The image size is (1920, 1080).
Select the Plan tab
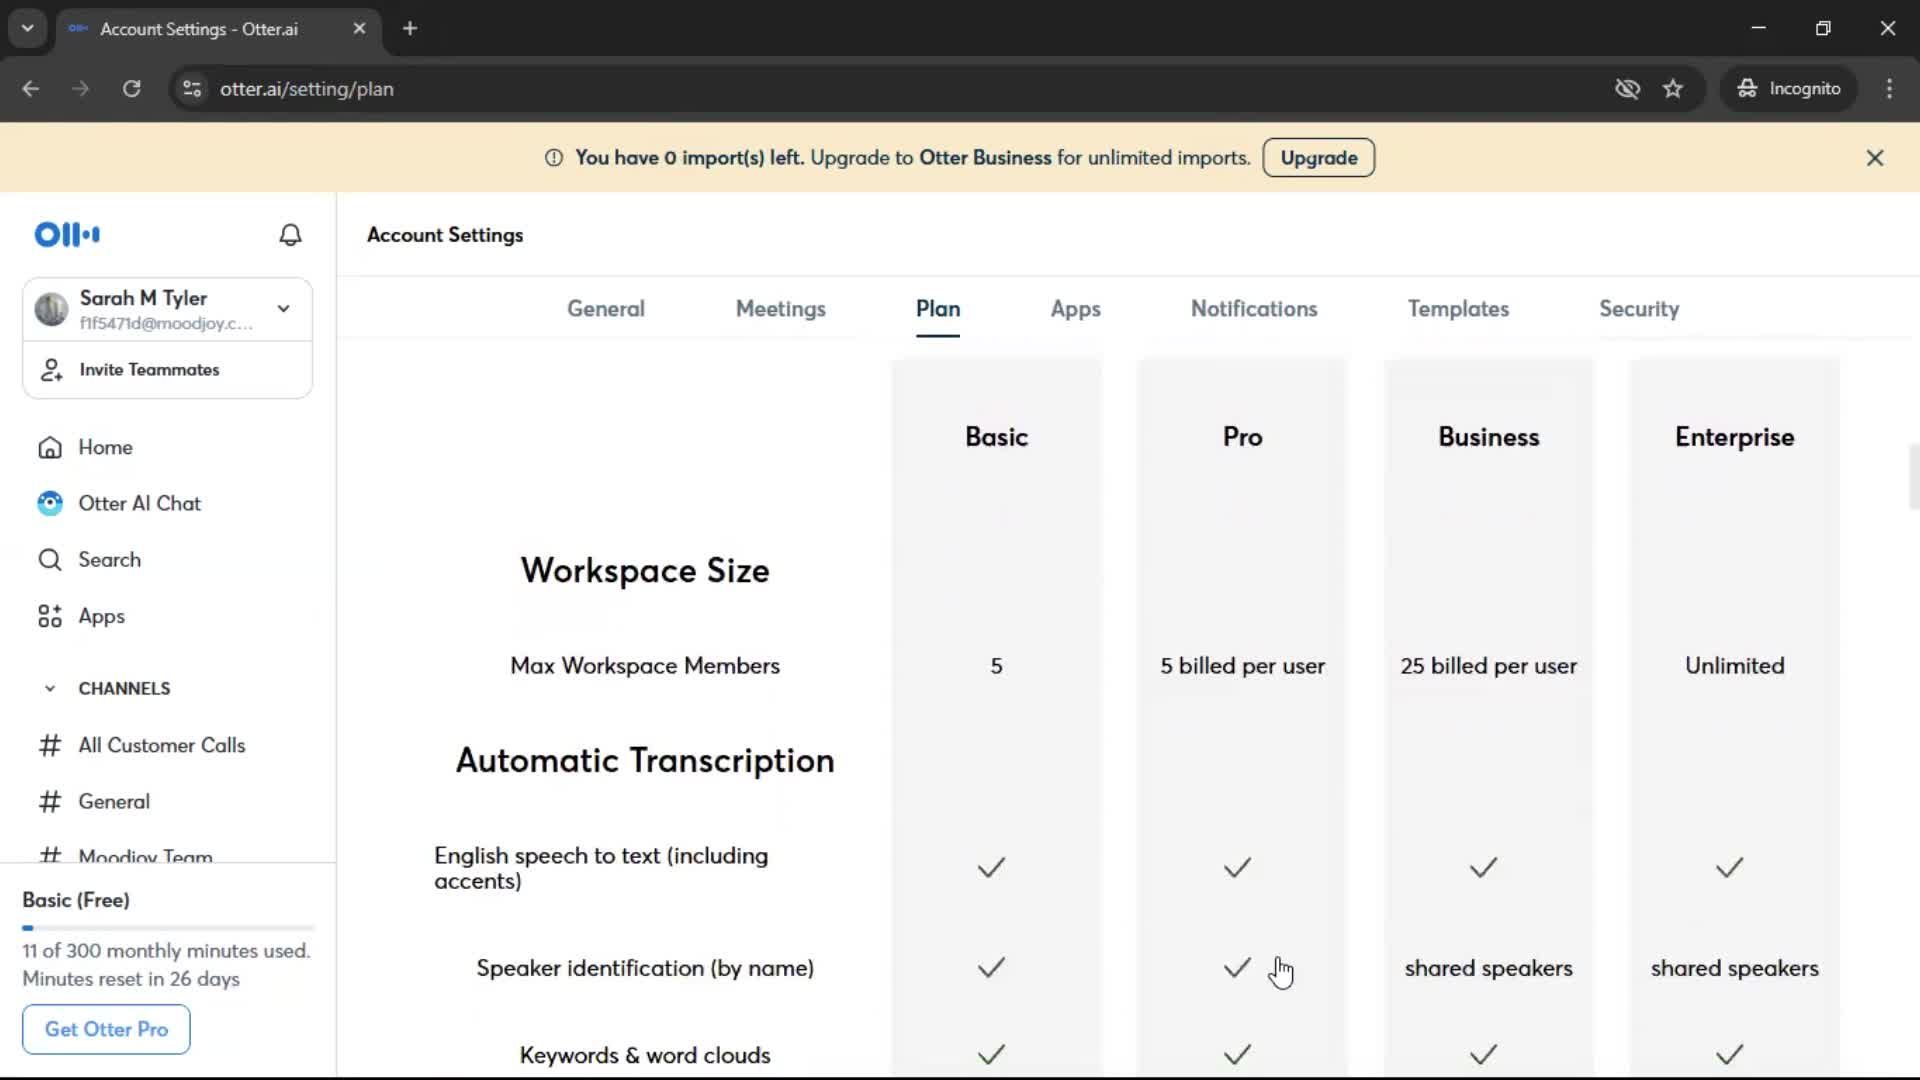pos(938,309)
